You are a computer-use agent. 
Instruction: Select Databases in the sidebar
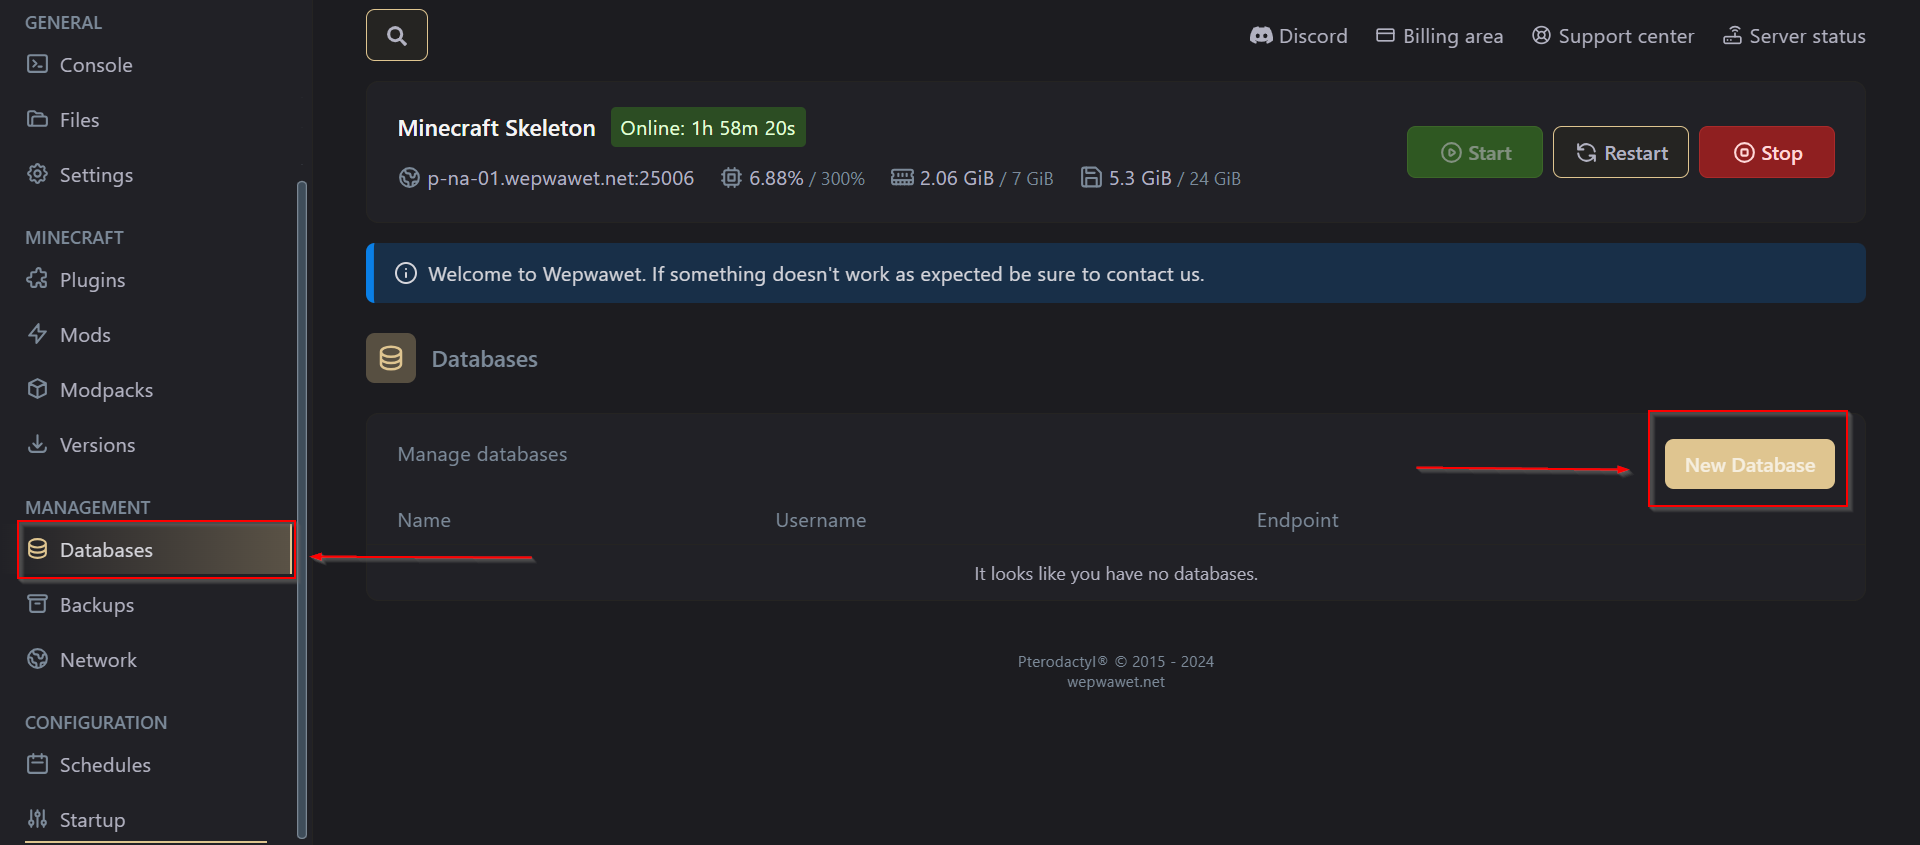point(156,550)
